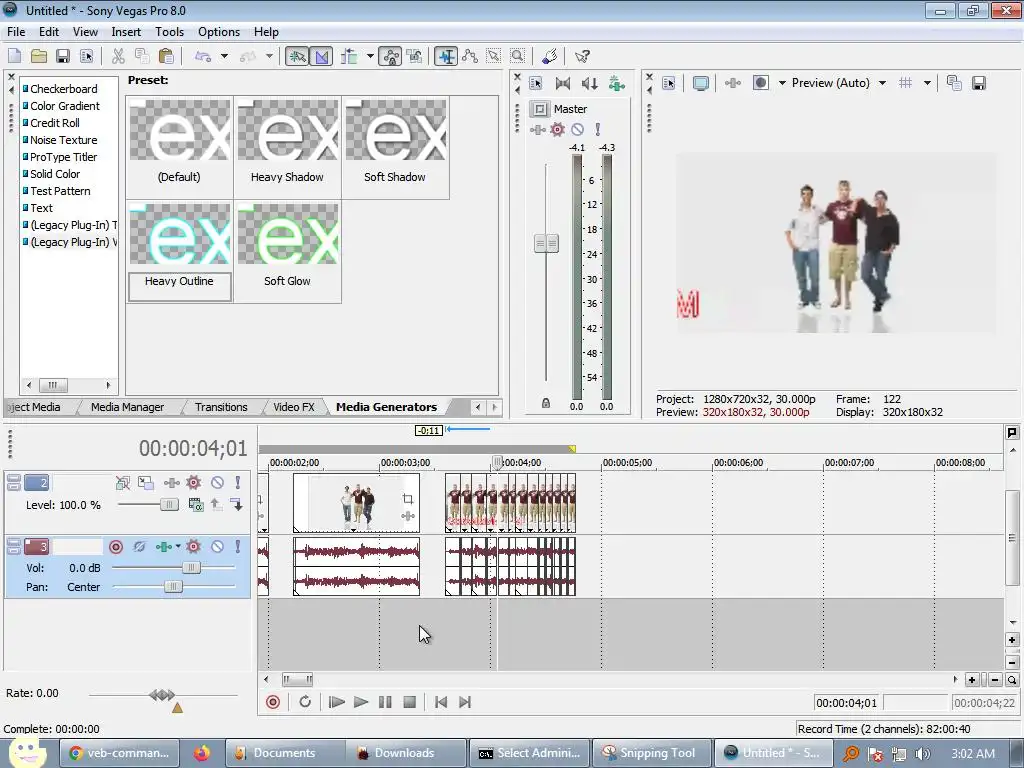Open Split Screen View dropdown arrow
This screenshot has height=768, width=1024.
click(x=782, y=83)
